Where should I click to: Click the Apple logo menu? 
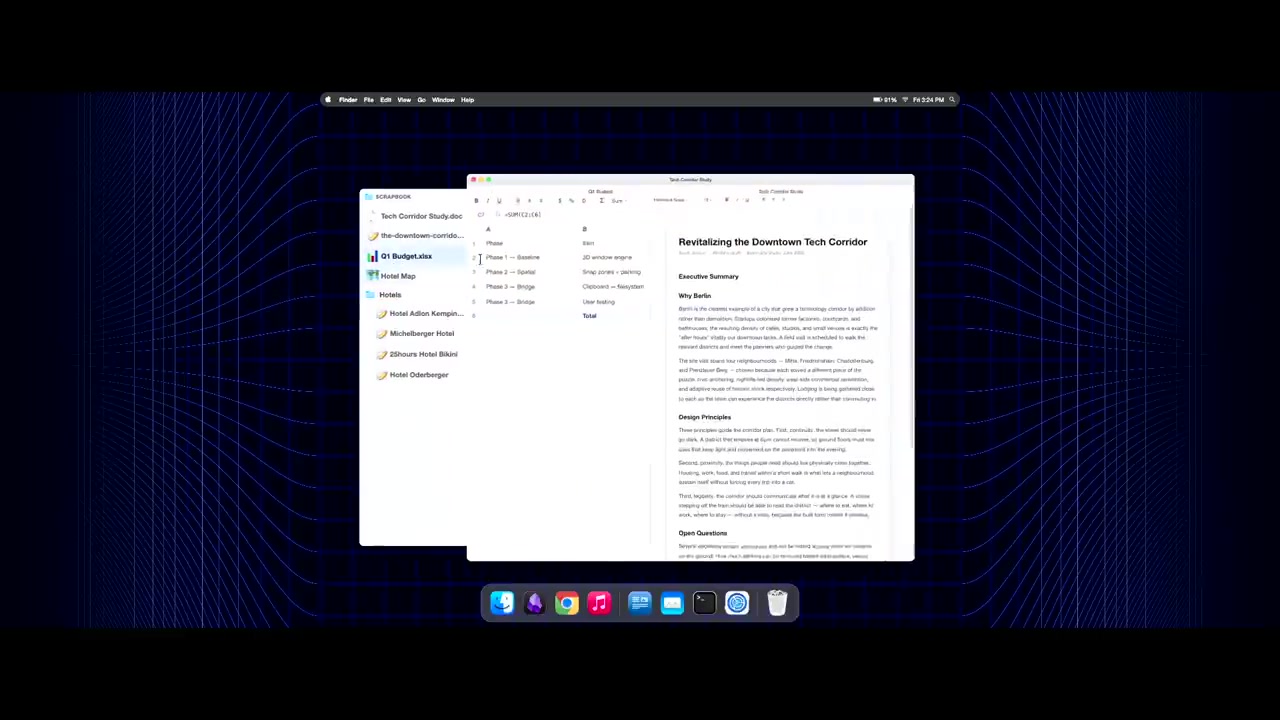click(327, 100)
